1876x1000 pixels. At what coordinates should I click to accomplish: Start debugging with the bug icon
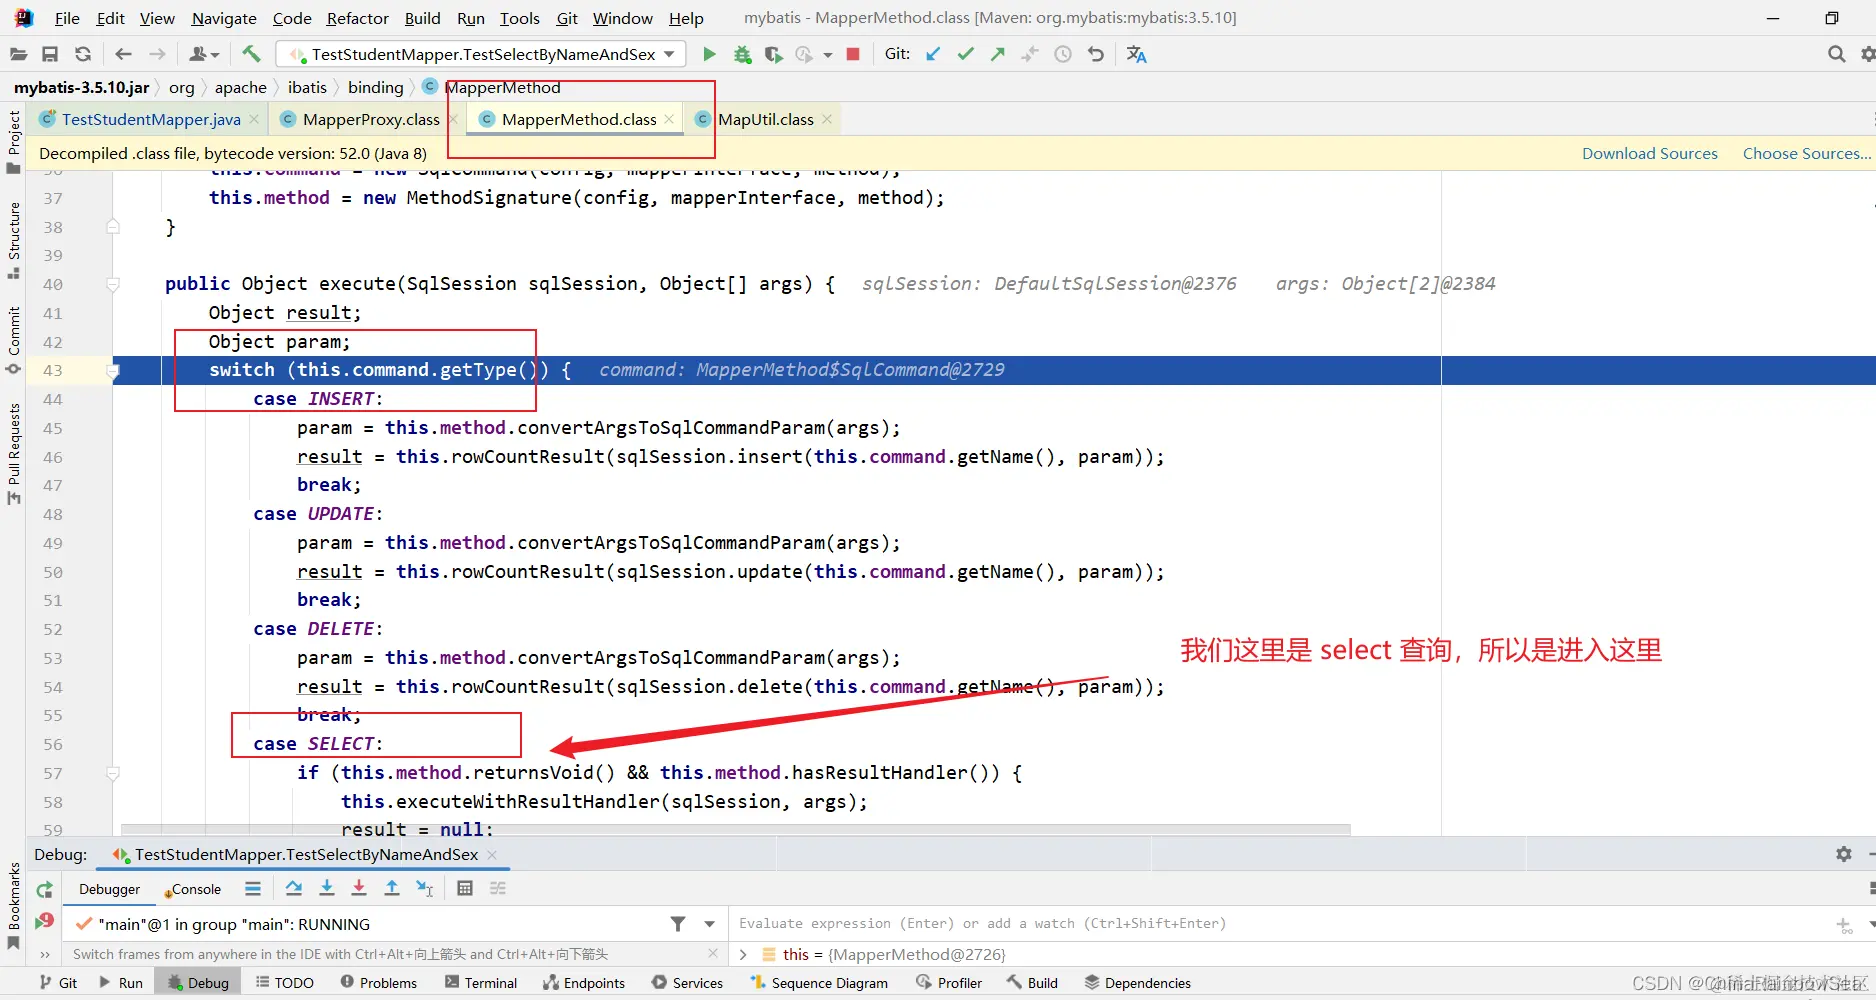coord(742,54)
